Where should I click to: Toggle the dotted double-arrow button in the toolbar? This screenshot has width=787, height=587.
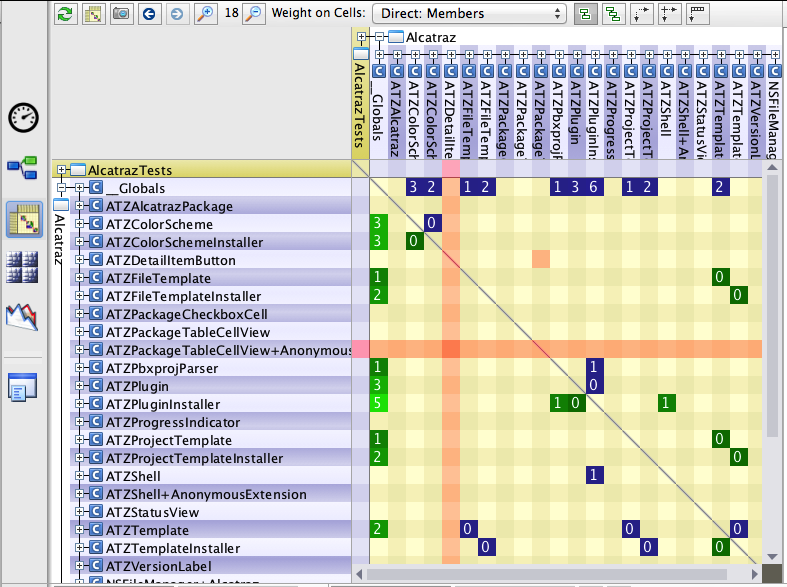670,14
